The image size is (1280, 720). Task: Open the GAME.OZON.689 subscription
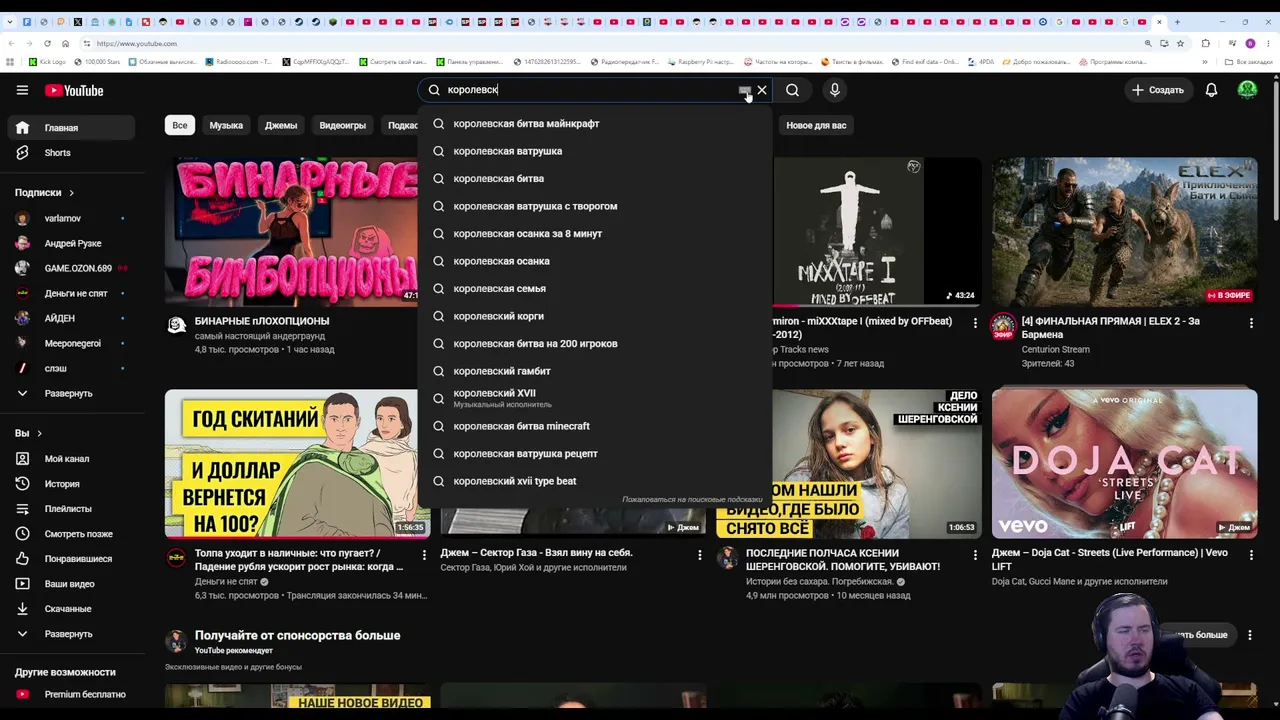click(x=72, y=268)
